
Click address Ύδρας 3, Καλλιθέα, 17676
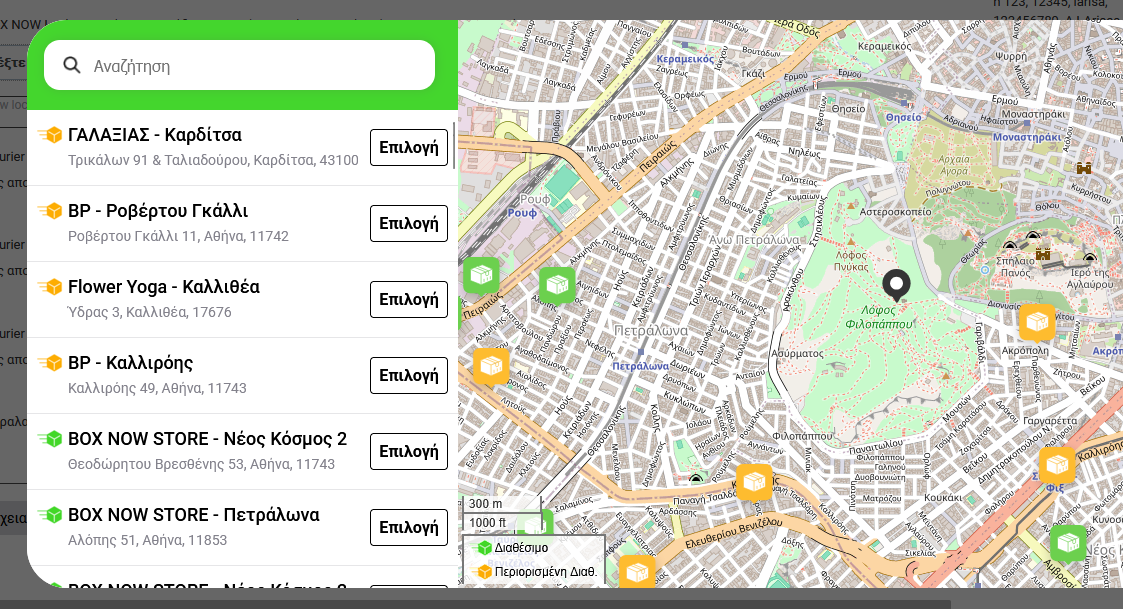tap(150, 312)
